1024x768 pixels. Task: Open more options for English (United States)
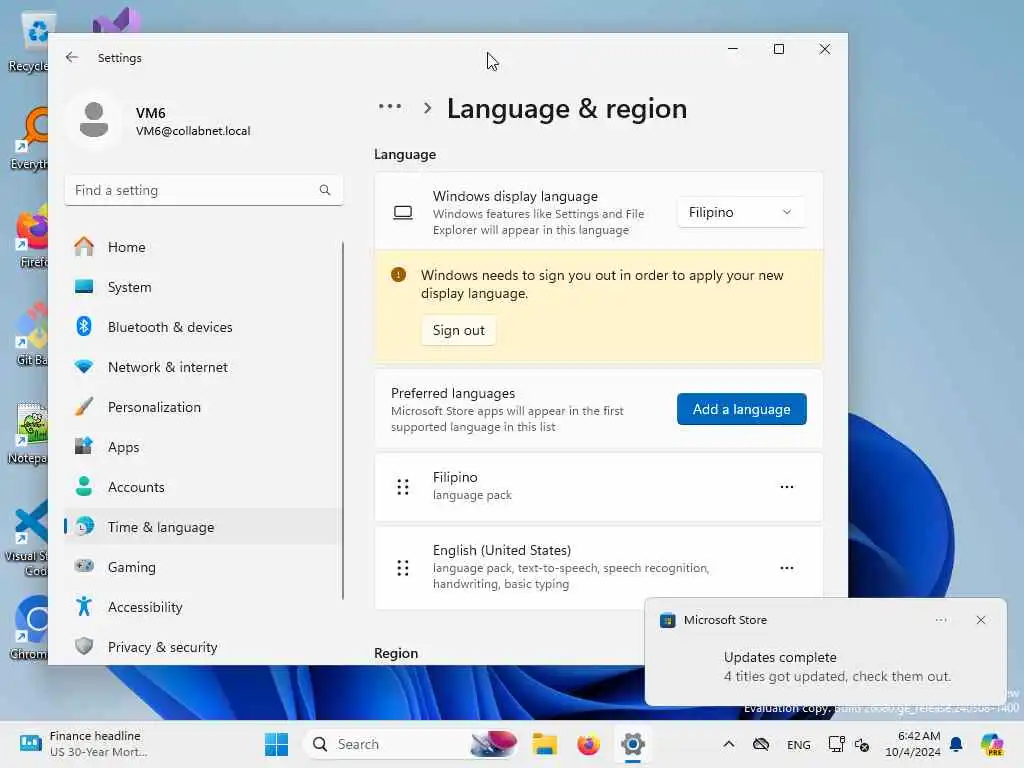click(787, 568)
